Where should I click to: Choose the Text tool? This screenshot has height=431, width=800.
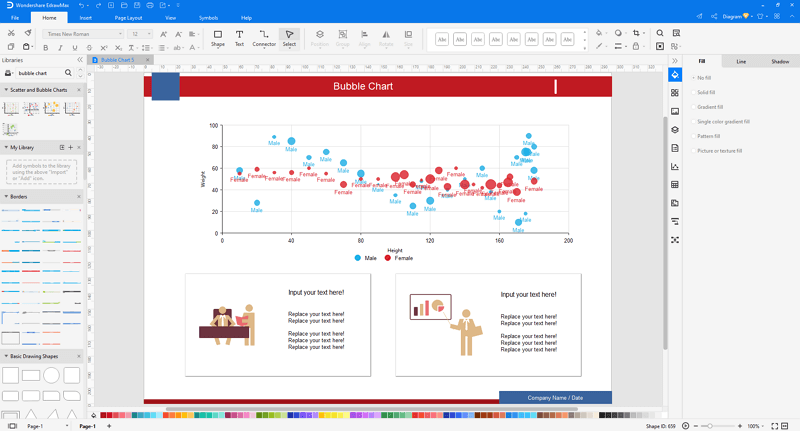239,38
